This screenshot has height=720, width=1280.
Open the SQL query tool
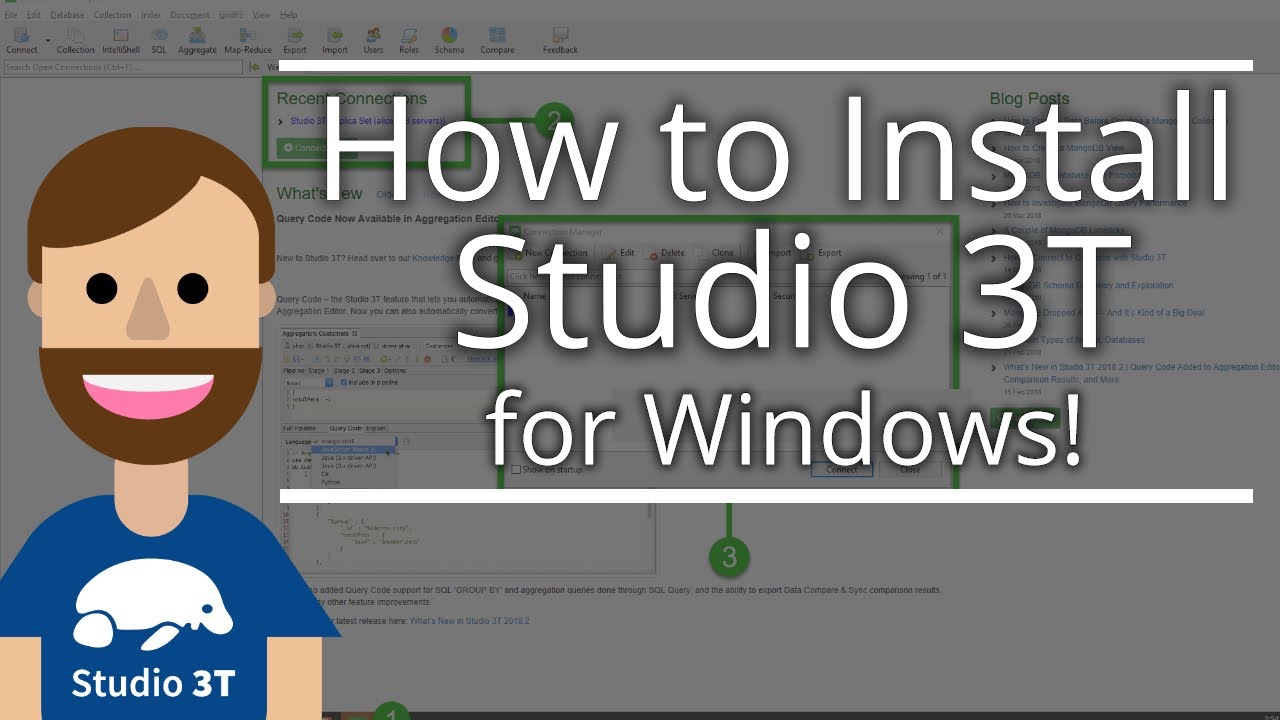pyautogui.click(x=159, y=40)
